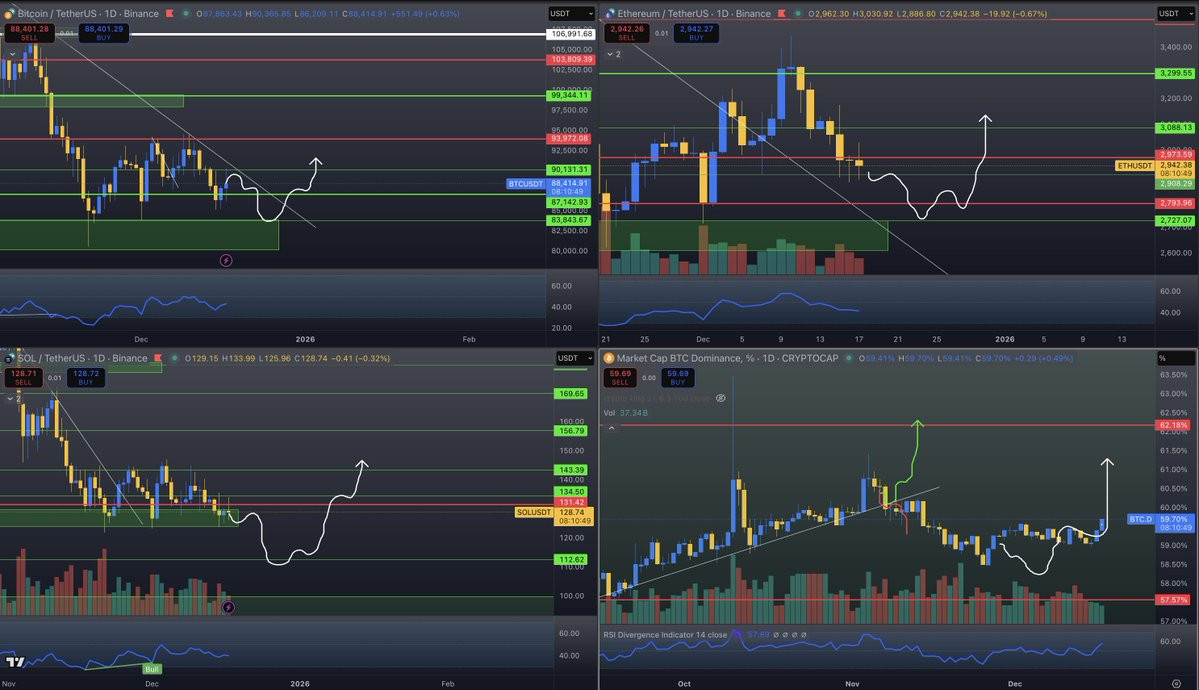The width and height of the screenshot is (1199, 690).
Task: Click the 59.69 BUY button on BTC Dominance chart
Action: pos(677,377)
